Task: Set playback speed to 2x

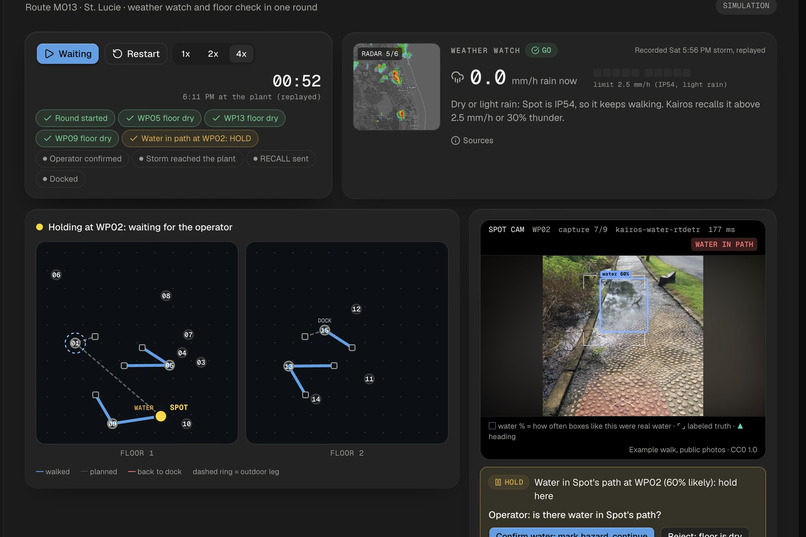Action: coord(213,54)
